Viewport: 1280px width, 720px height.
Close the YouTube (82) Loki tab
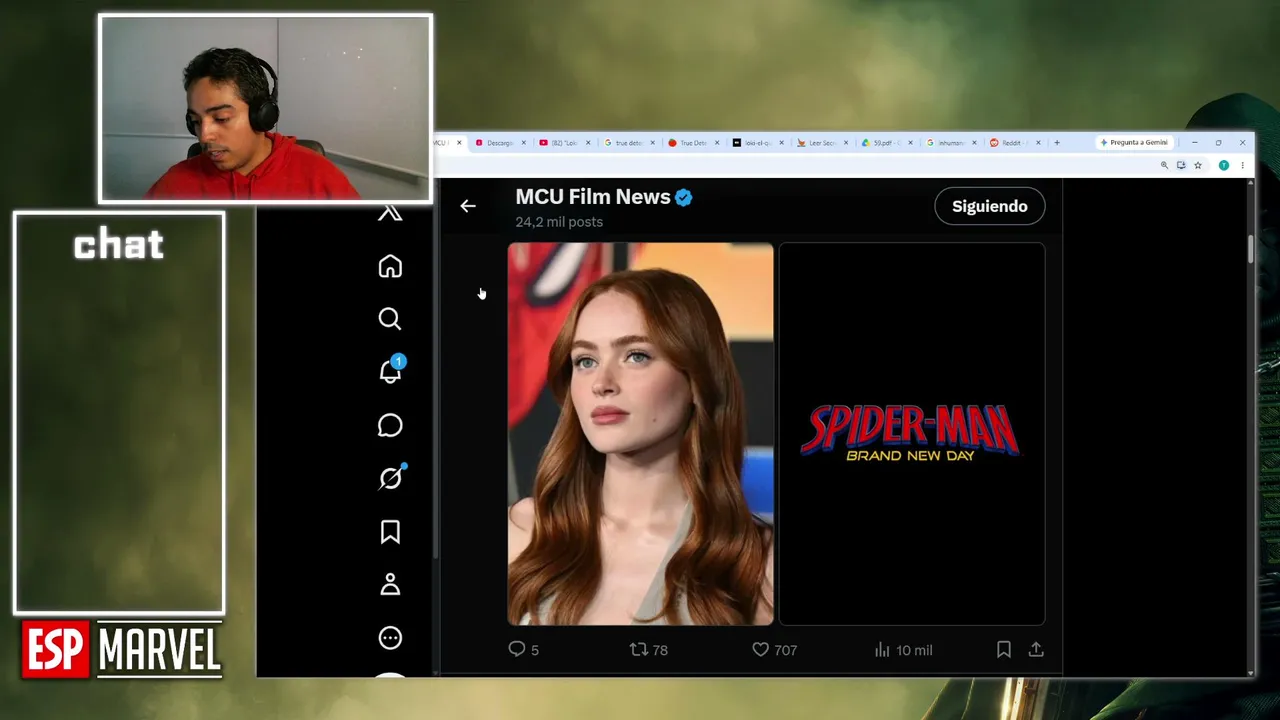click(588, 143)
